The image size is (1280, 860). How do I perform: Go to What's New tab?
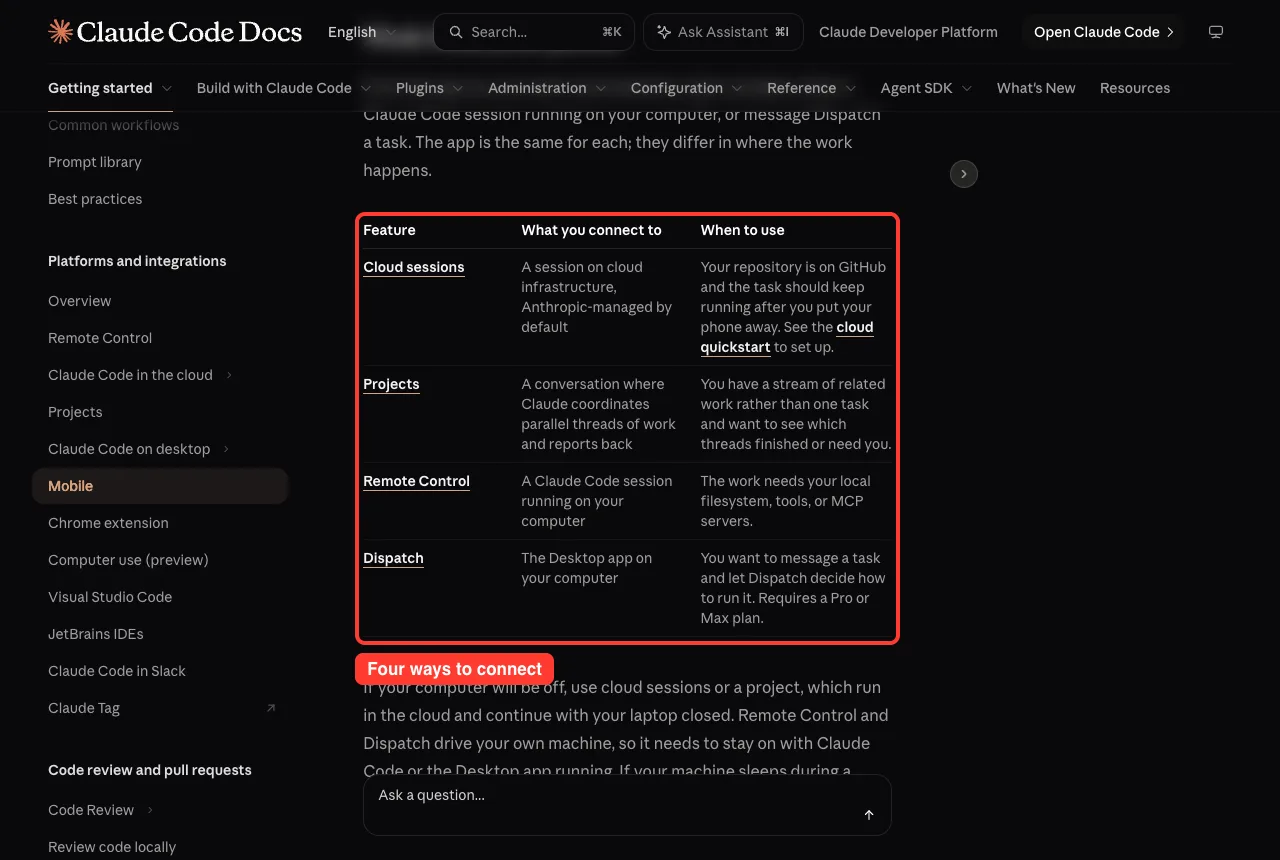tap(1036, 88)
